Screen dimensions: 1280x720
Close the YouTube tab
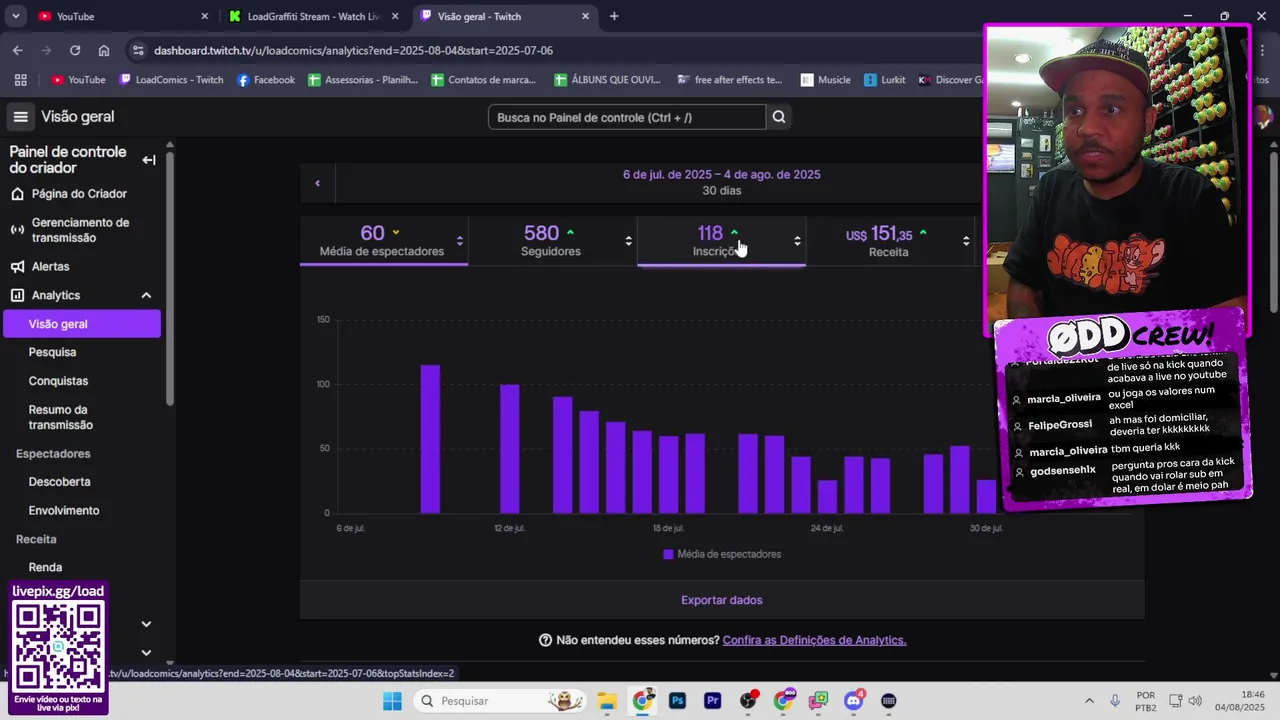(204, 16)
